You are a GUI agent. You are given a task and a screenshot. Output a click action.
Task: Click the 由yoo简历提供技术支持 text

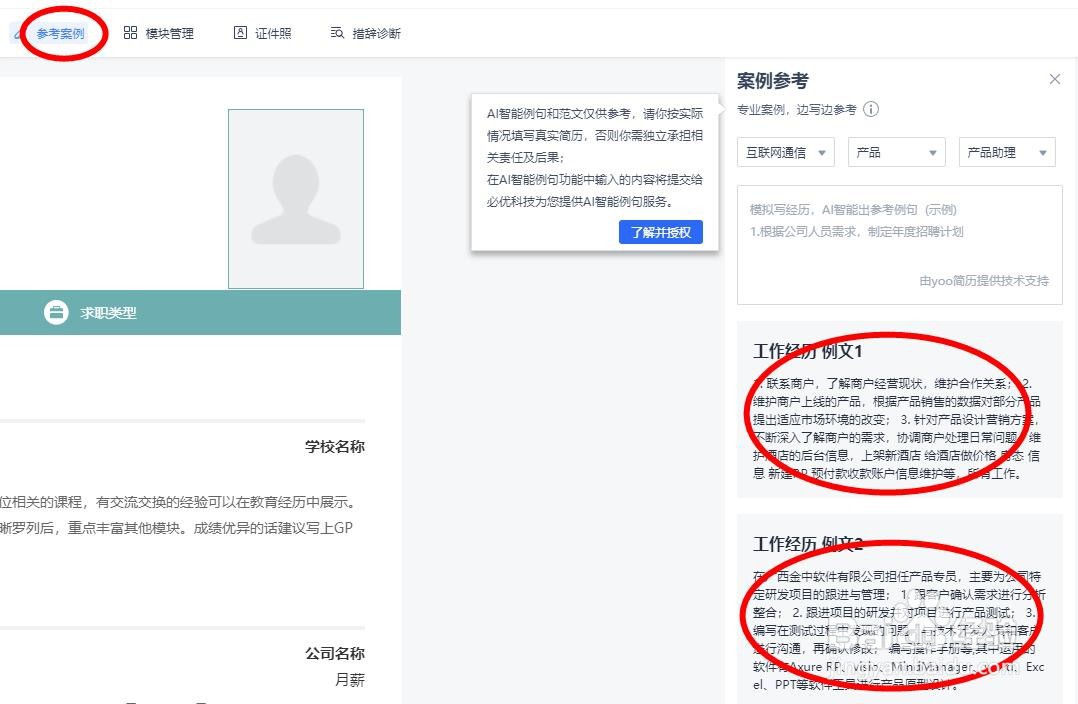point(984,280)
